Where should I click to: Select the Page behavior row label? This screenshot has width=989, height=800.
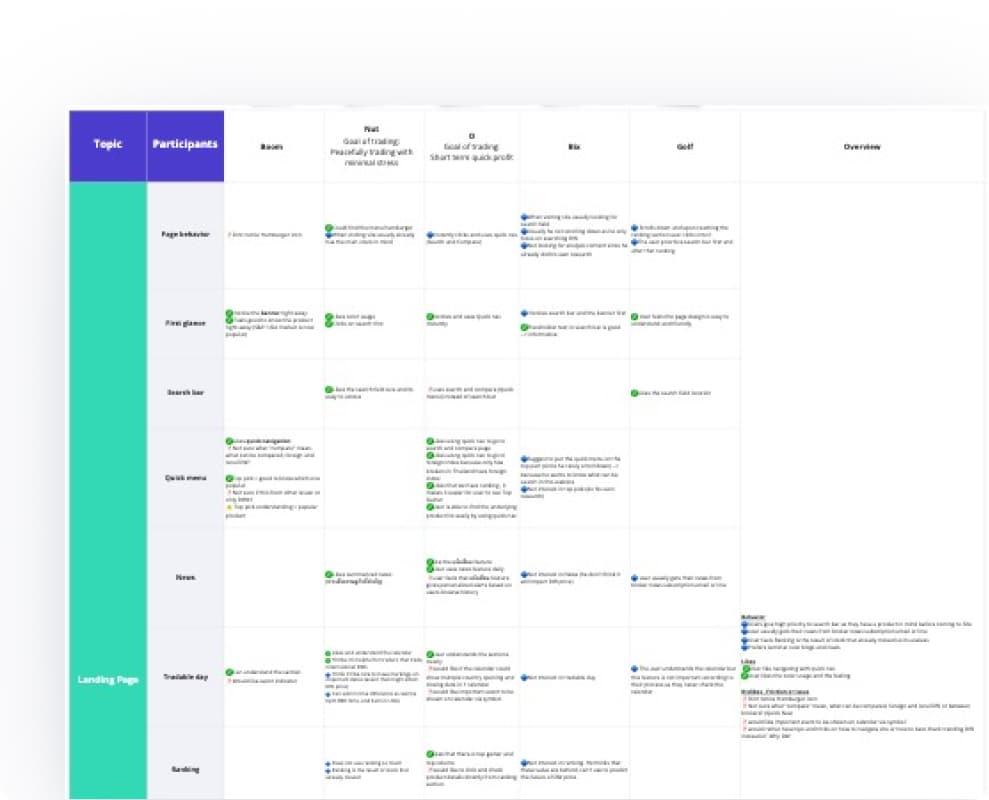tap(185, 234)
